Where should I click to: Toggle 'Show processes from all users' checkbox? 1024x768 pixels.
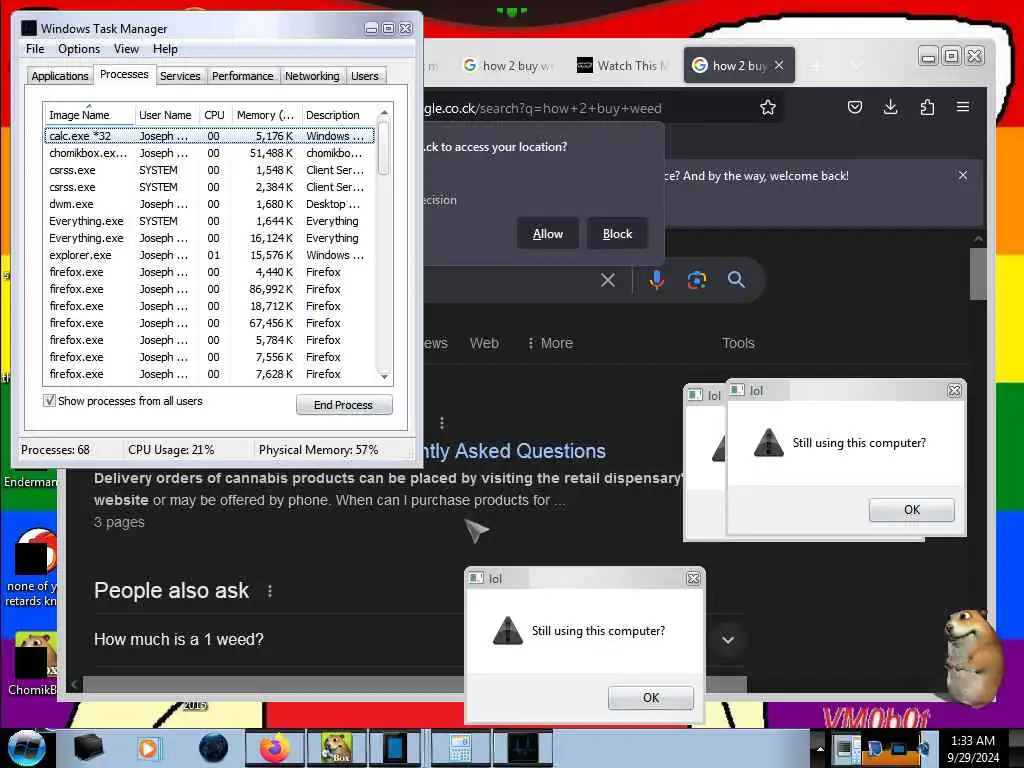point(50,400)
